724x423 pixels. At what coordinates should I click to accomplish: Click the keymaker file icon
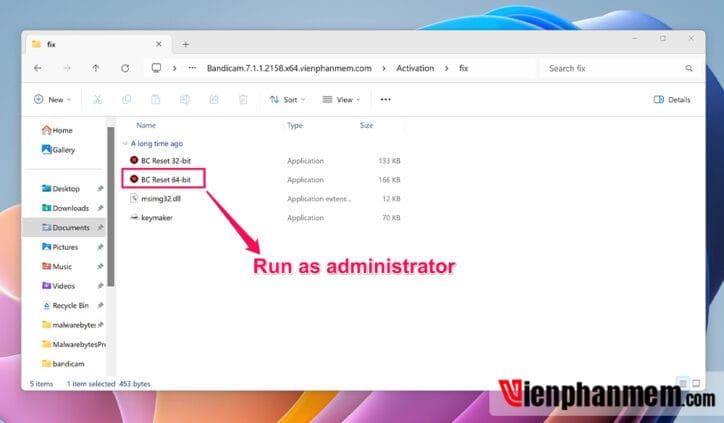(134, 217)
